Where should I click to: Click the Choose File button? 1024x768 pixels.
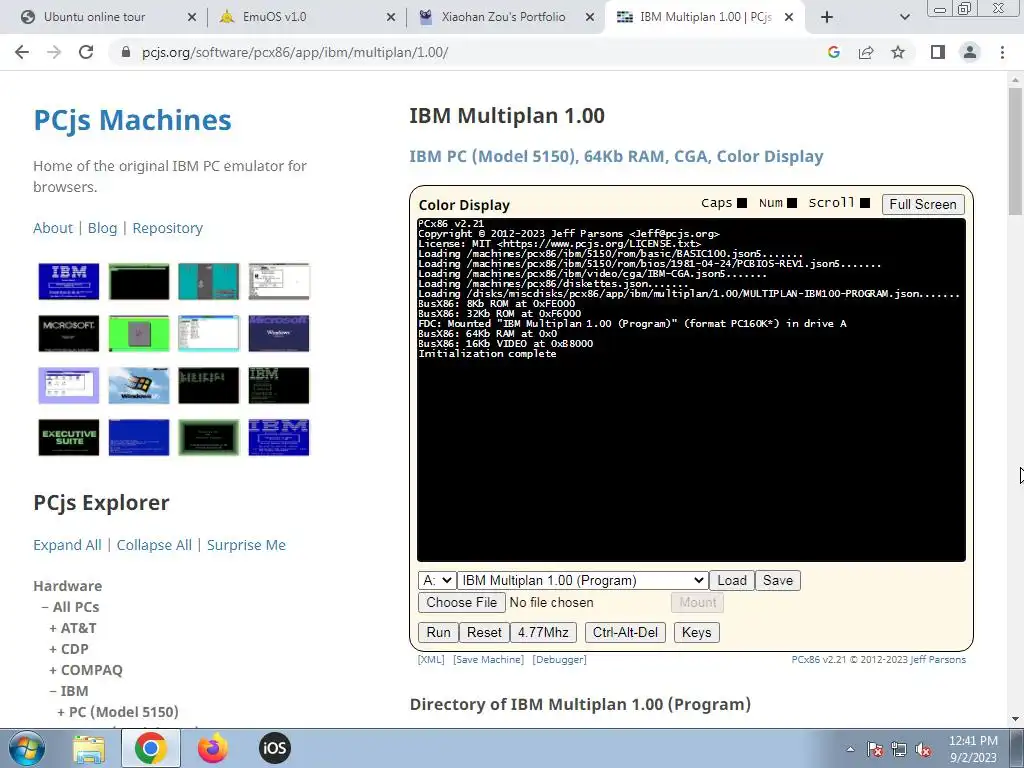(x=462, y=602)
